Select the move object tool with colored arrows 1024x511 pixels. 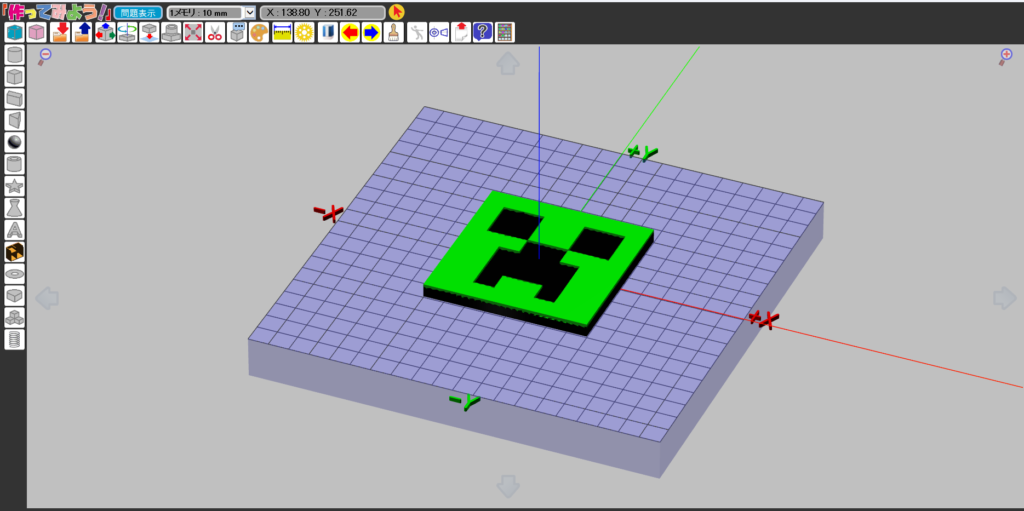pos(104,33)
